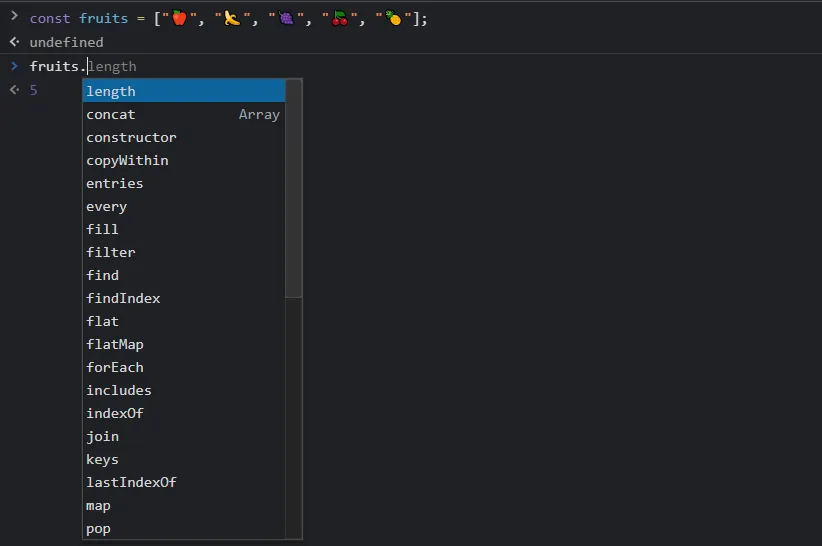The width and height of the screenshot is (822, 546).
Task: Click the Array type label beside concat
Action: click(x=259, y=114)
